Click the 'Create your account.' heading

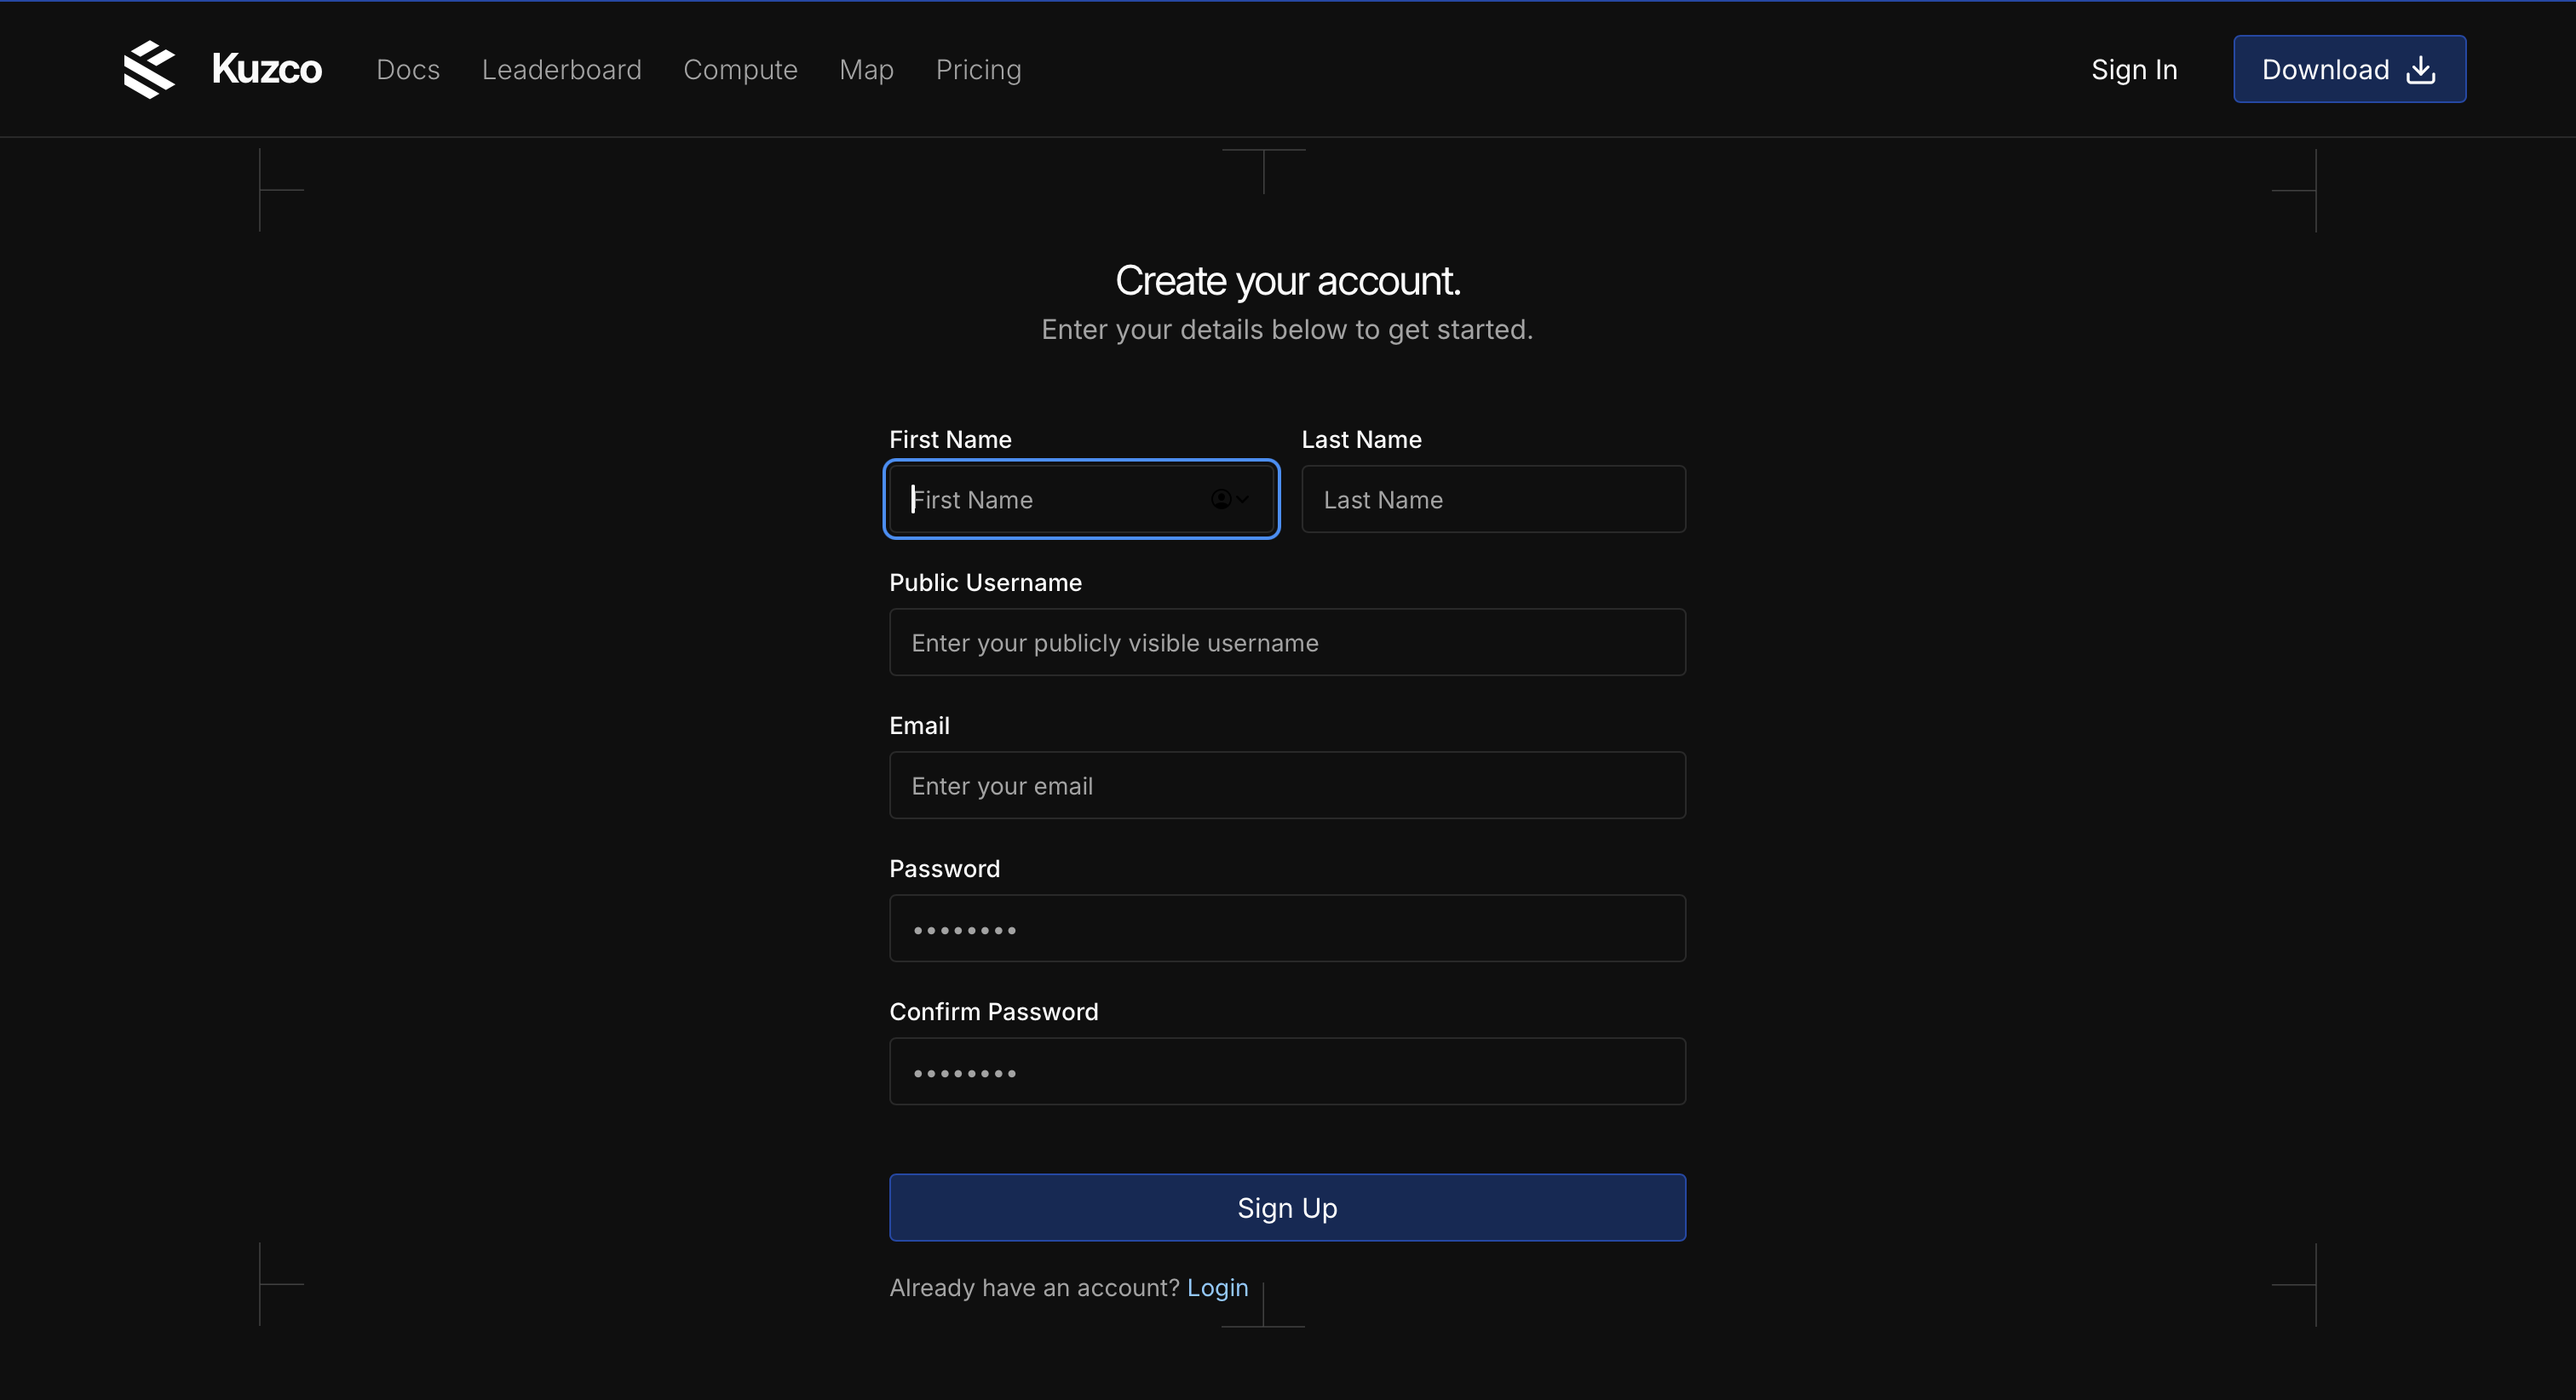[x=1288, y=281]
